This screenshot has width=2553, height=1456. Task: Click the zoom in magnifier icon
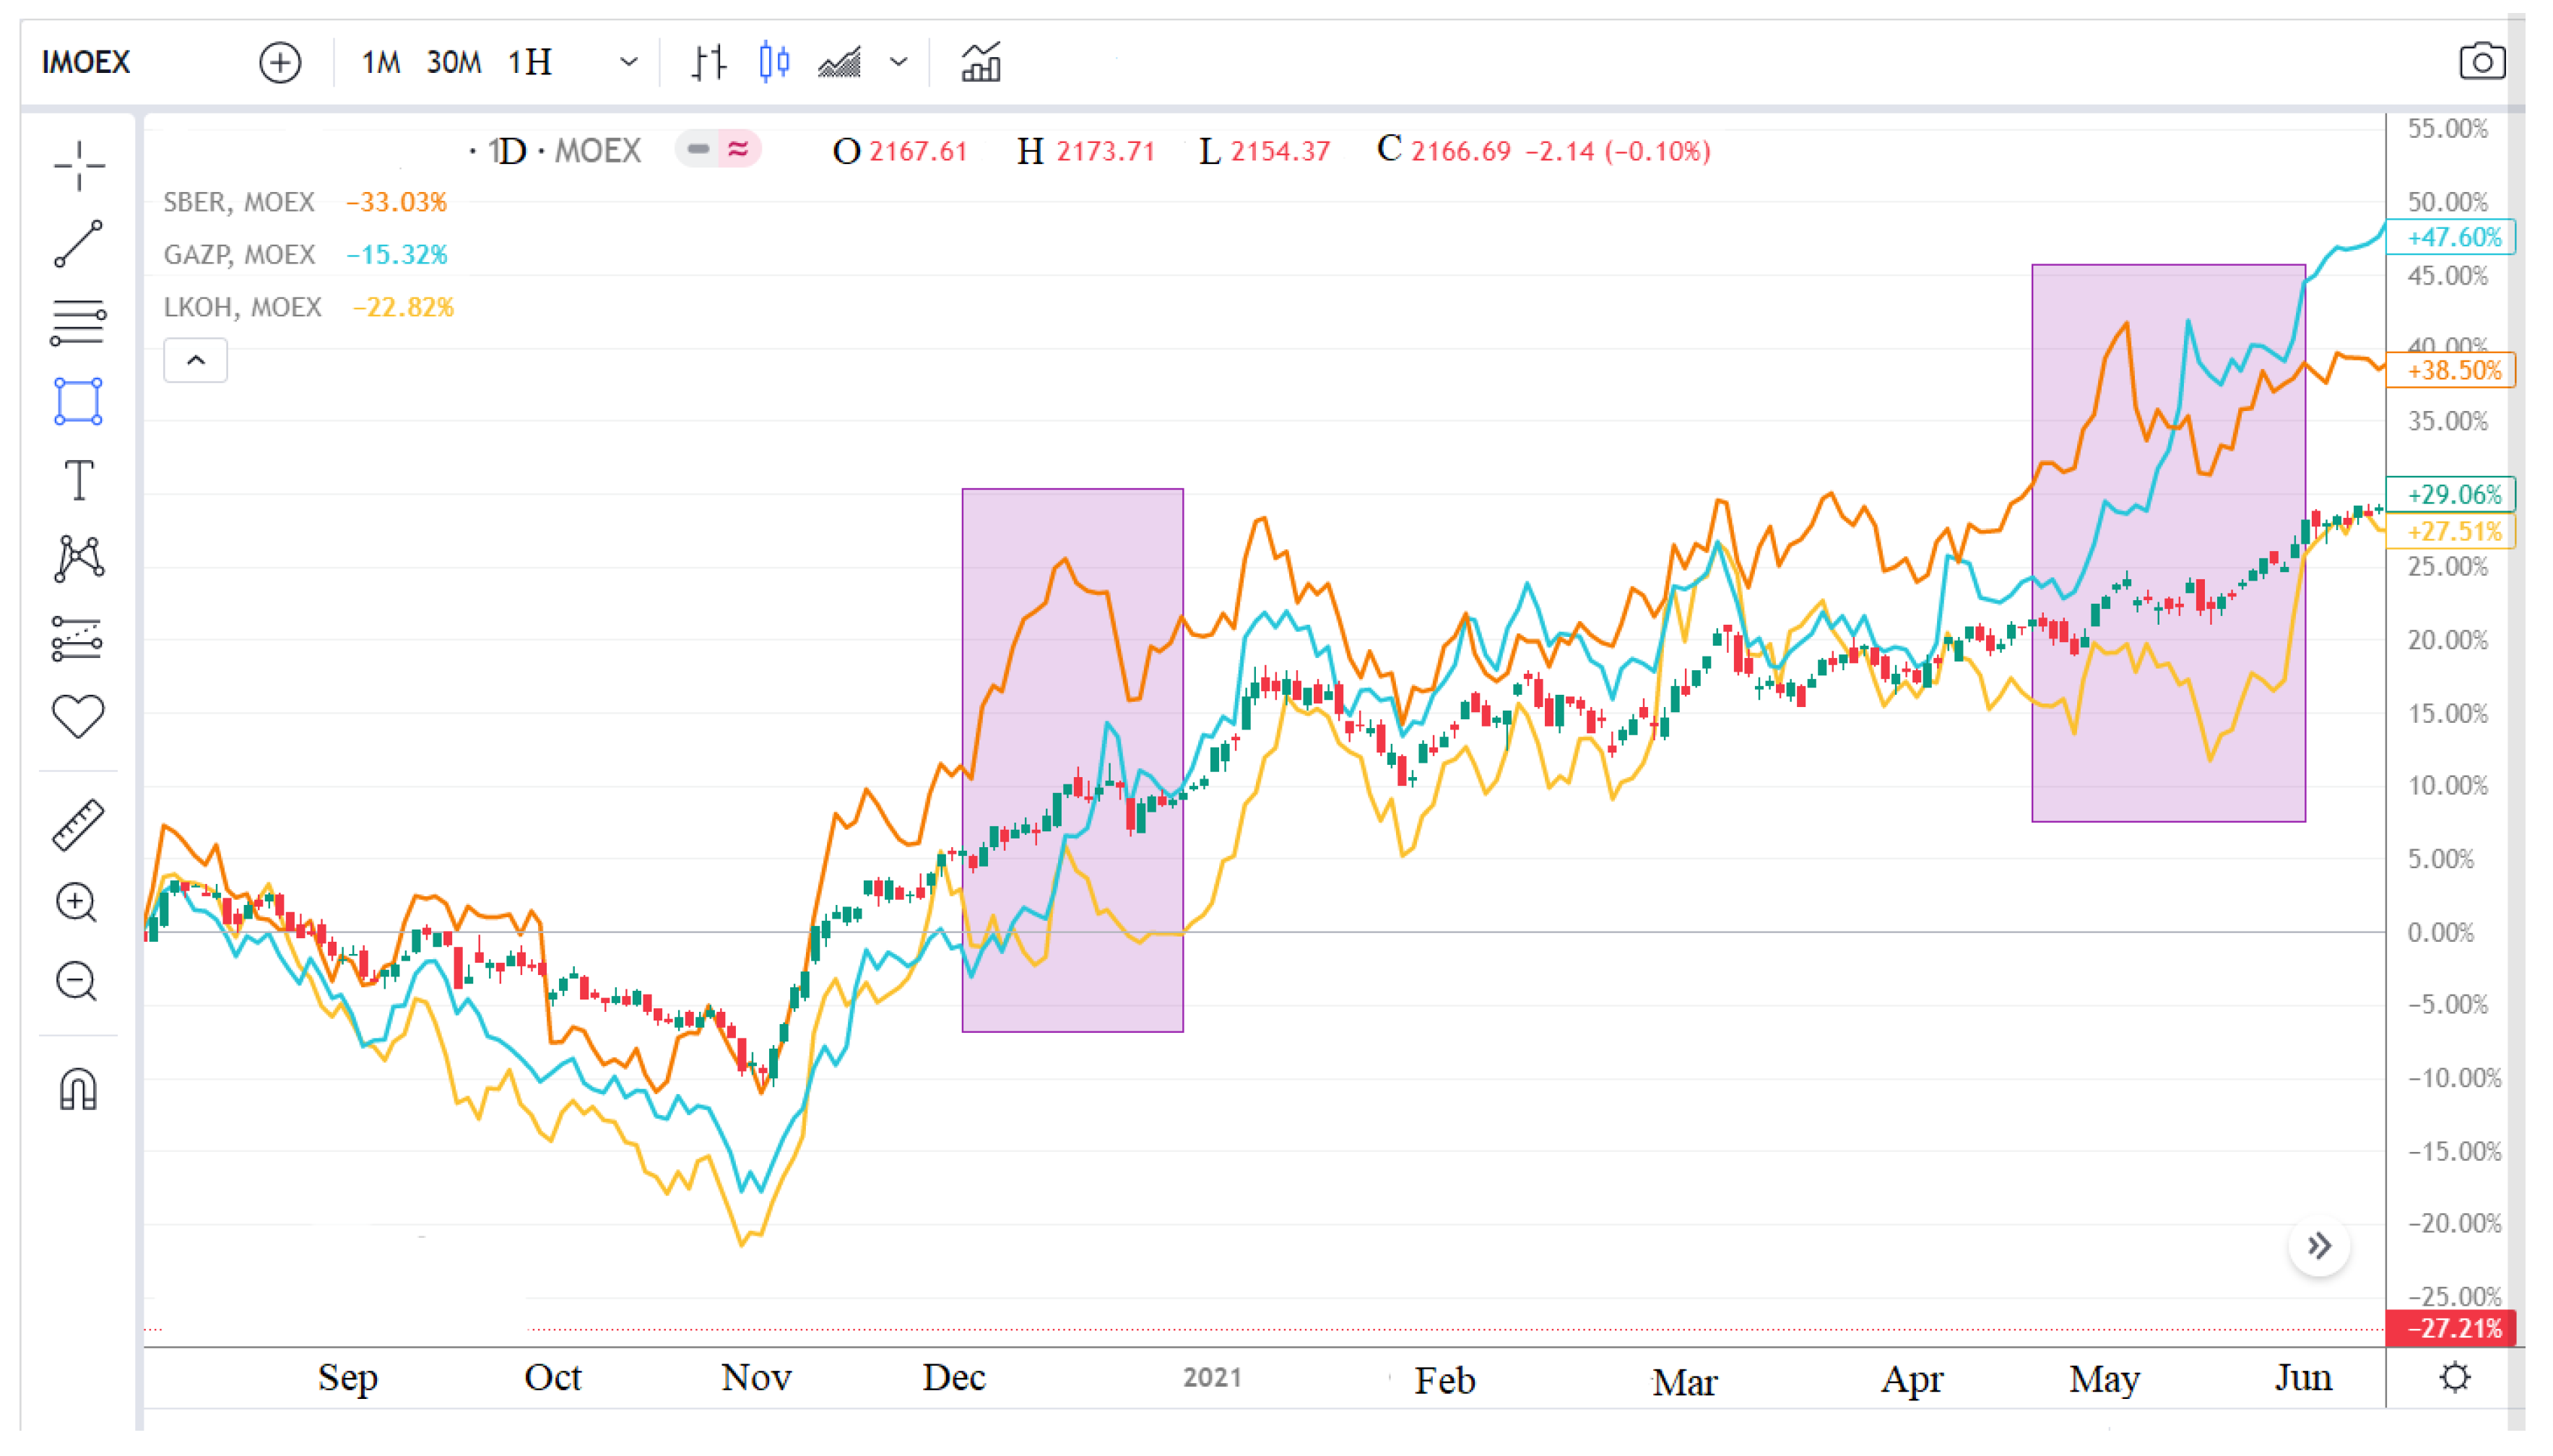point(76,903)
